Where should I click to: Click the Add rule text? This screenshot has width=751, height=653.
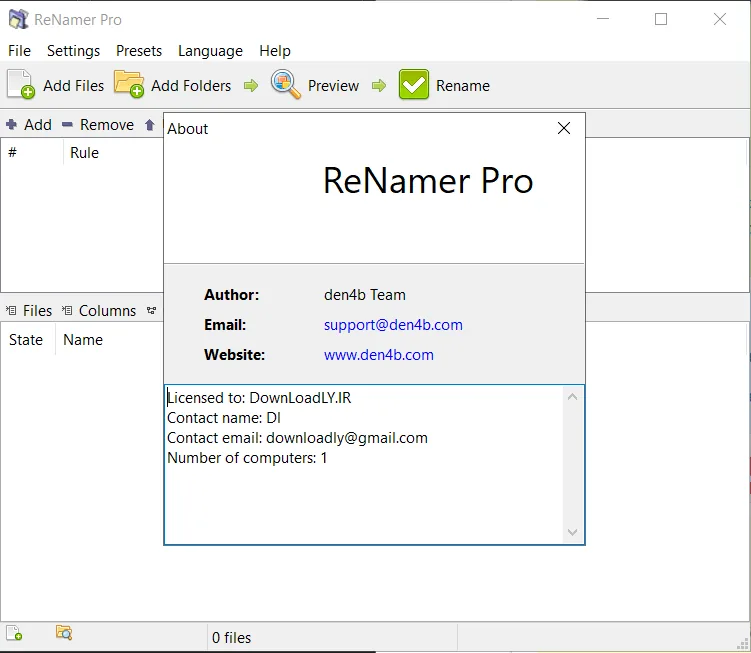(x=38, y=125)
